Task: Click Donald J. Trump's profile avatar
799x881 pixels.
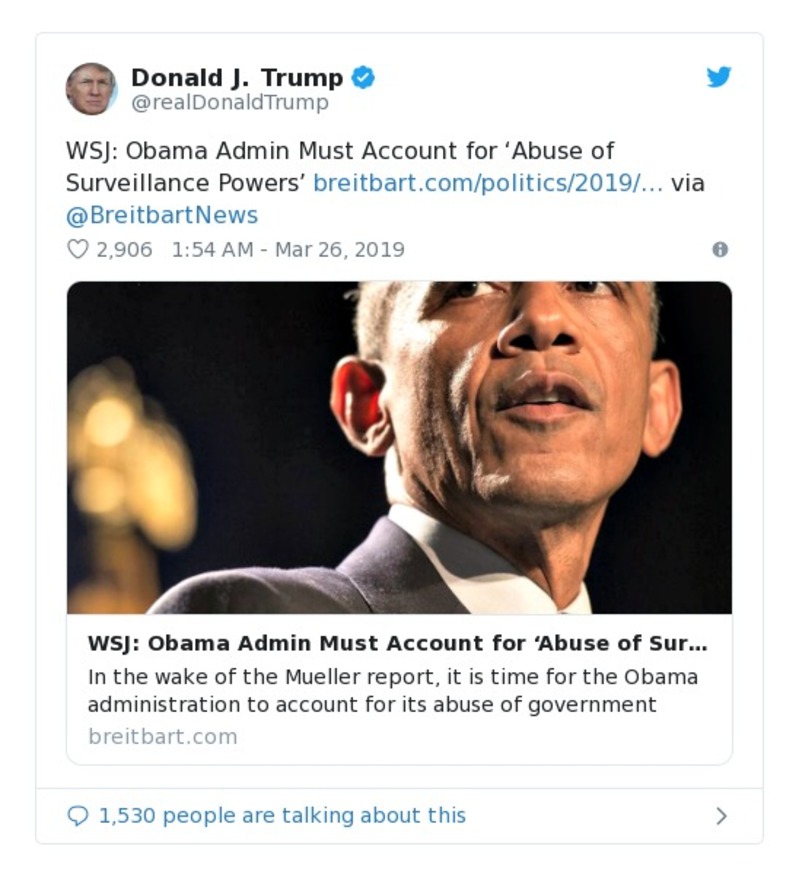Action: click(92, 86)
